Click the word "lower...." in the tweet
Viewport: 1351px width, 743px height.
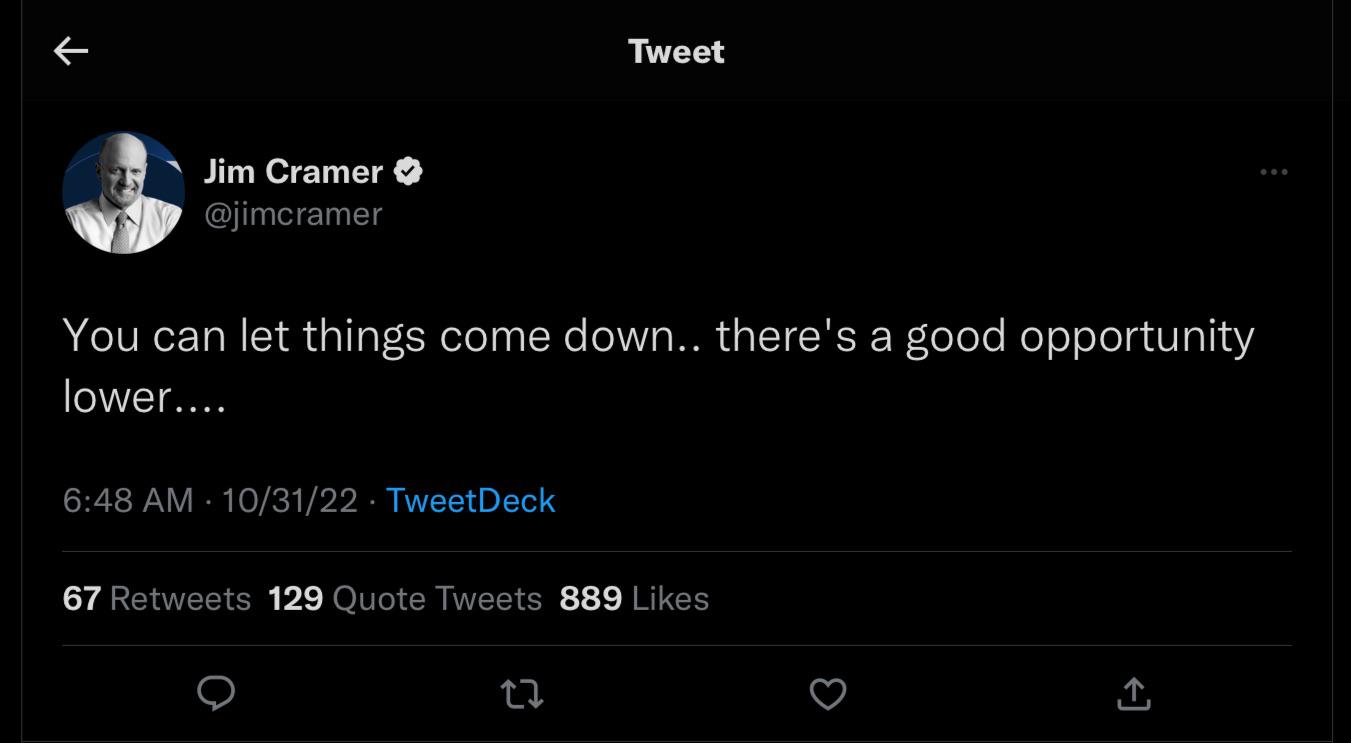point(144,398)
